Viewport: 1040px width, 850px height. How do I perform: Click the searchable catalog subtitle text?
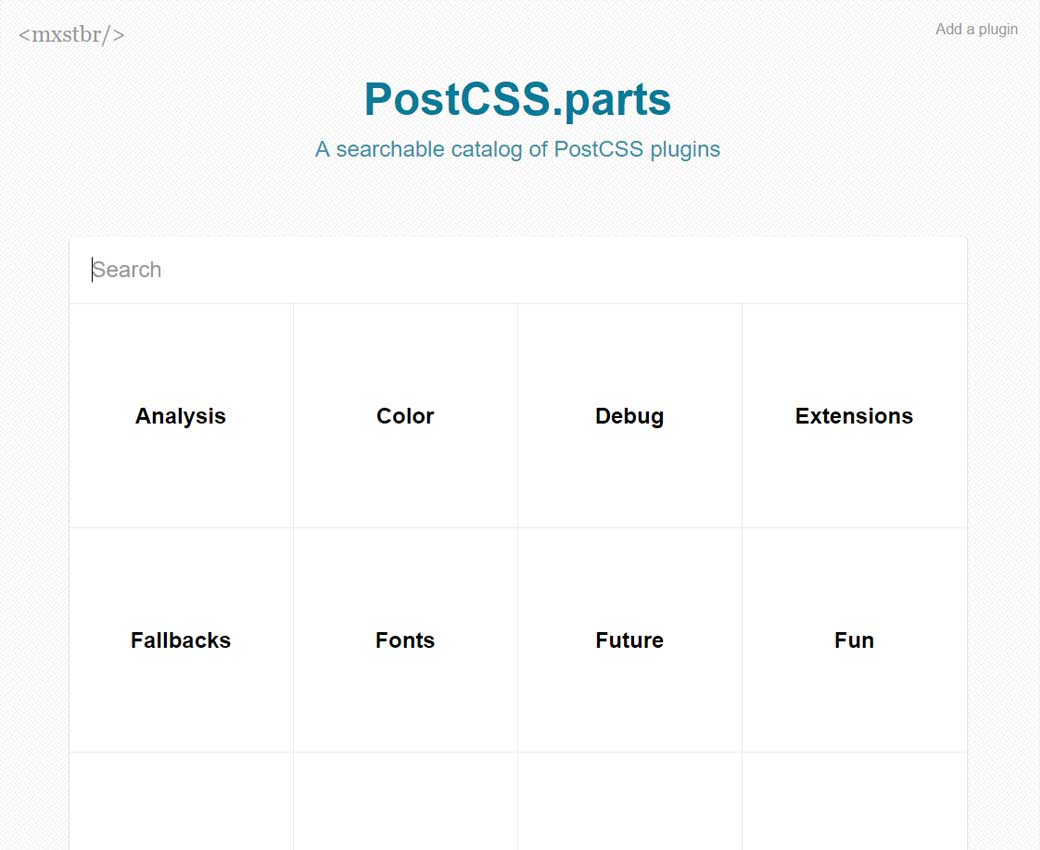point(517,150)
